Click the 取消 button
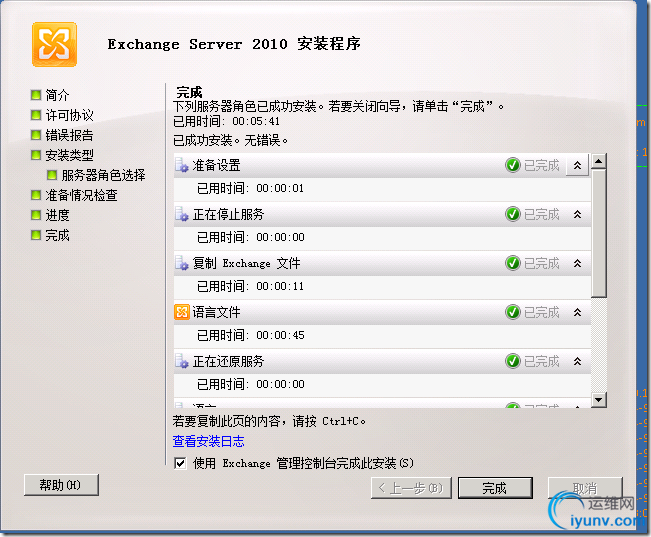This screenshot has width=651, height=537. tap(585, 488)
